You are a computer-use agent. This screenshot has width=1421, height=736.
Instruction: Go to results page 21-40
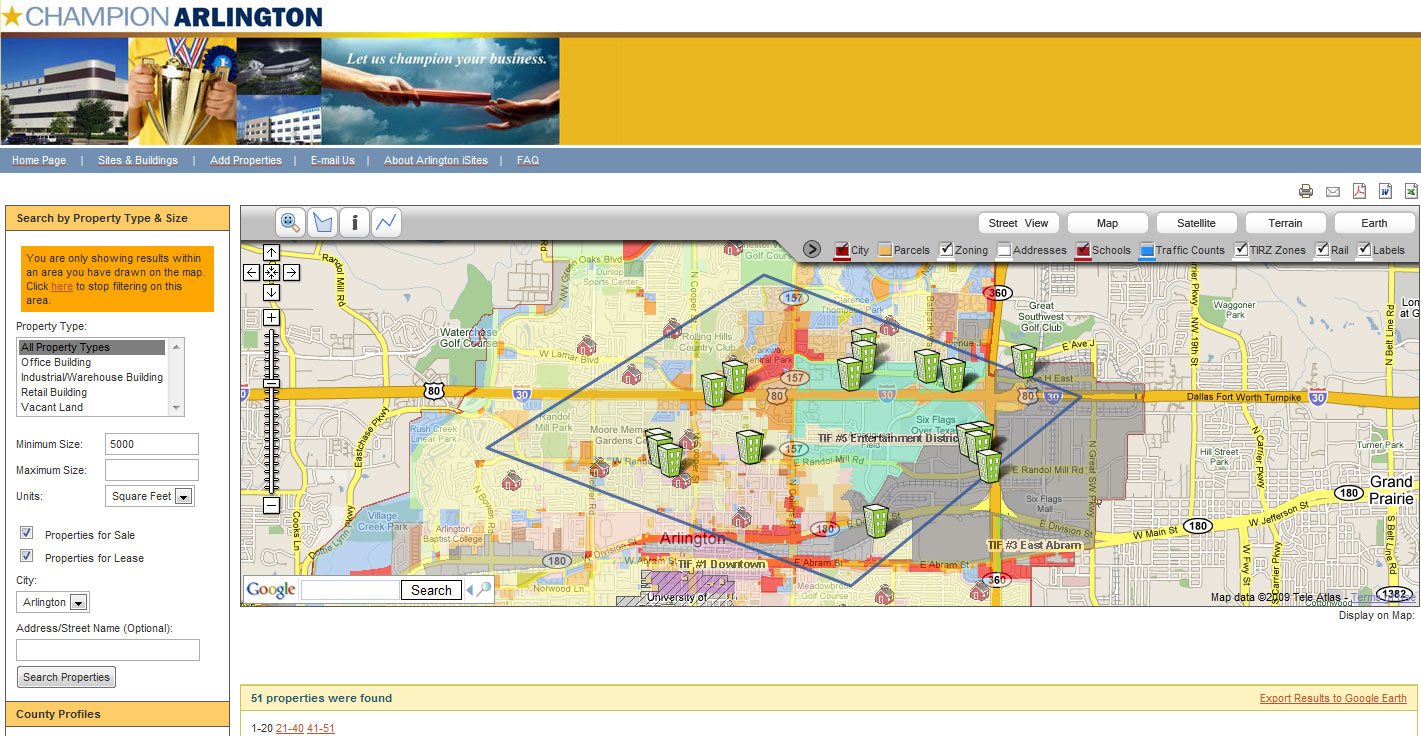(x=290, y=728)
